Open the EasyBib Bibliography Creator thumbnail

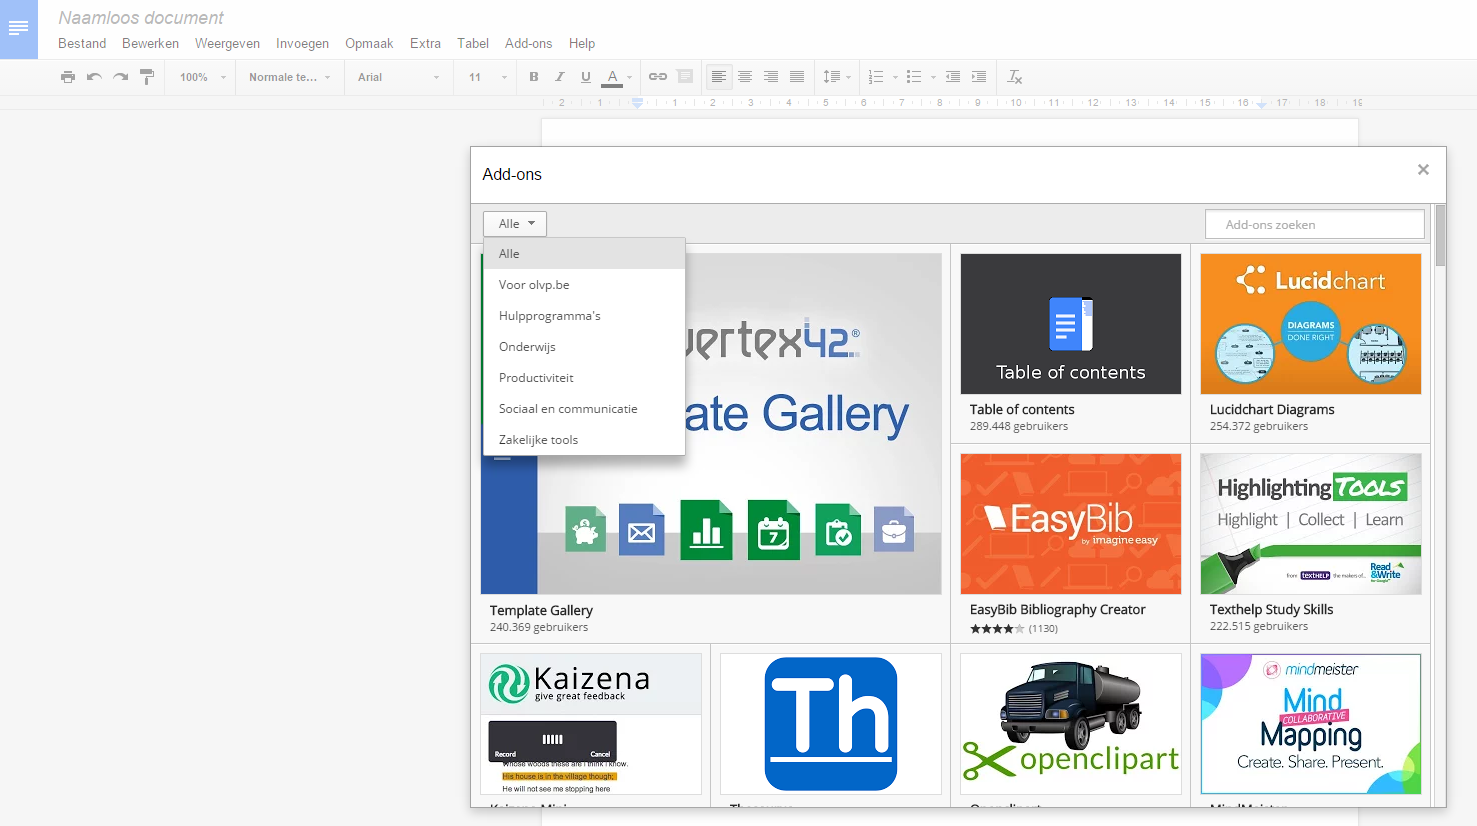click(x=1071, y=524)
